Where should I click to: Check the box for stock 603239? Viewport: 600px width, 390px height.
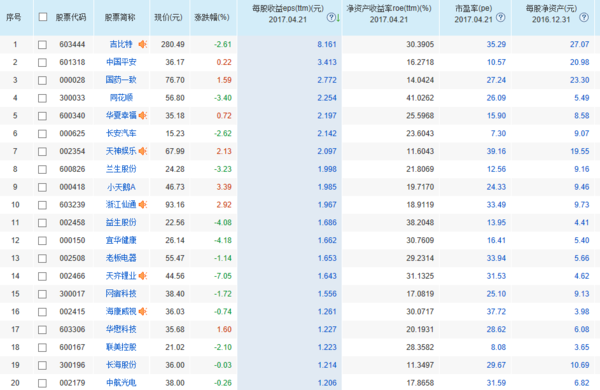[42, 205]
